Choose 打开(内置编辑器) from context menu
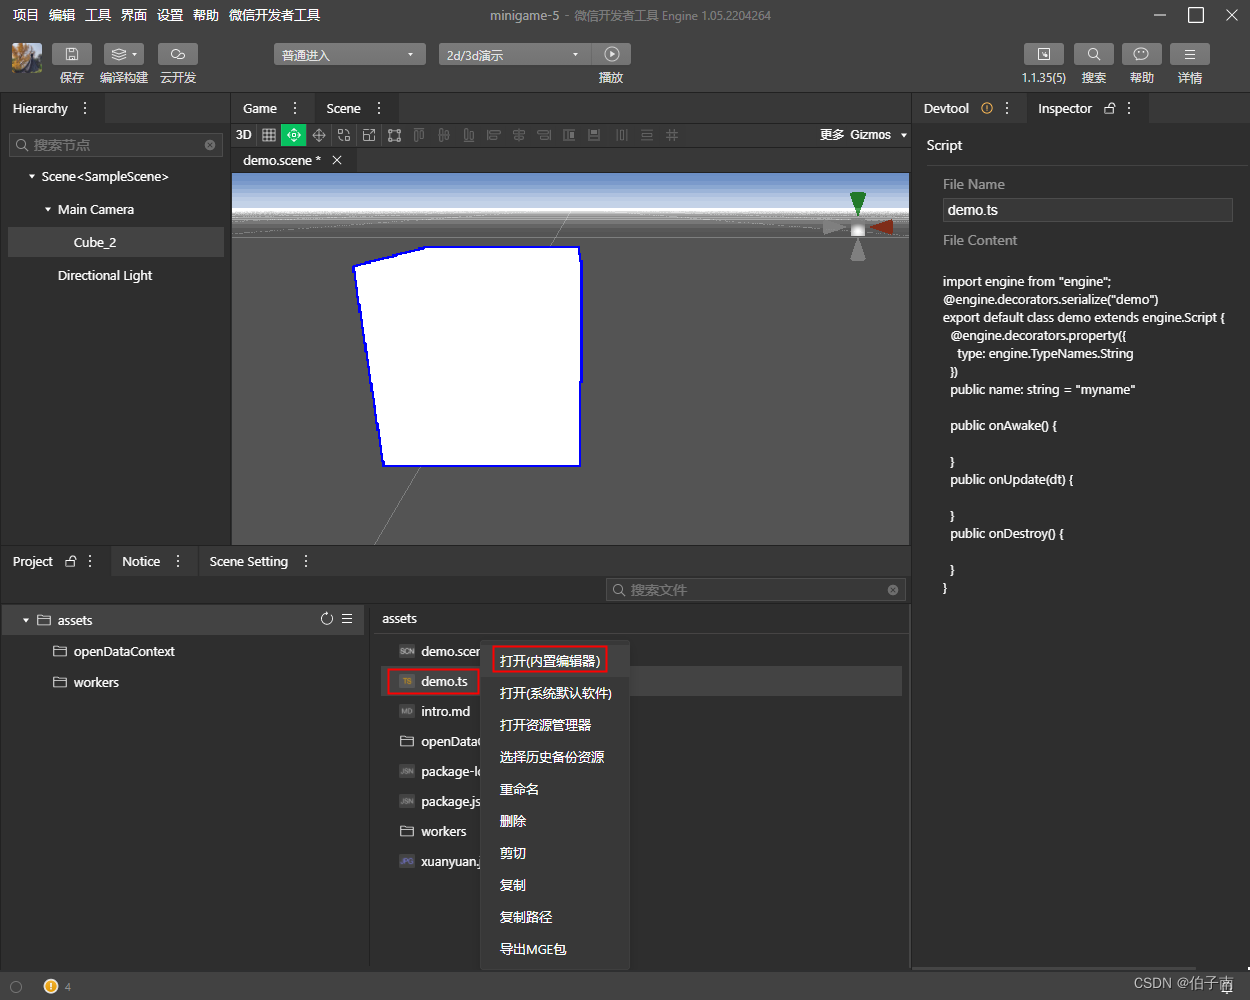This screenshot has height=1000, width=1250. coord(550,661)
